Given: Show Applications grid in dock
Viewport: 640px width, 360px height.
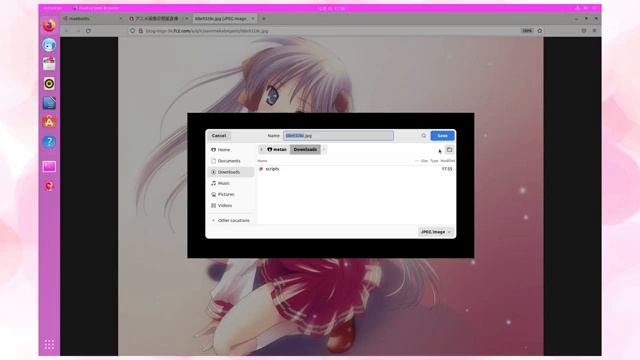Looking at the screenshot, I should pos(49,344).
